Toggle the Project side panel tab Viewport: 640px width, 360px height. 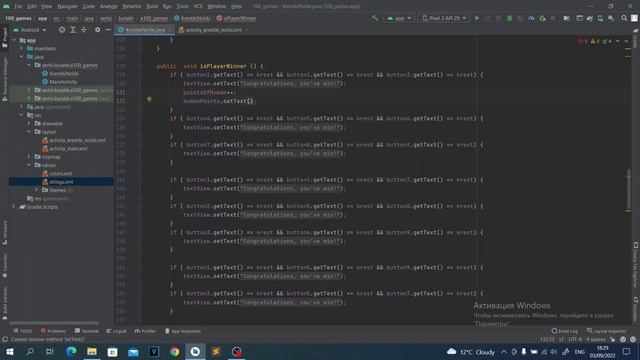[4, 38]
